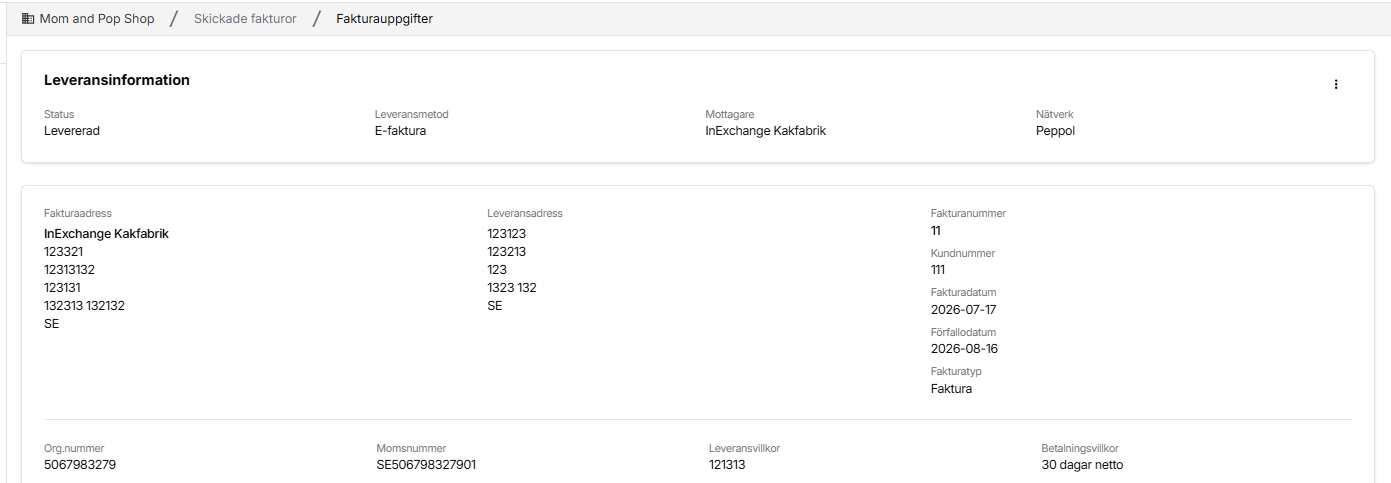
Task: Click the Förfallodatum label
Action: click(x=963, y=332)
